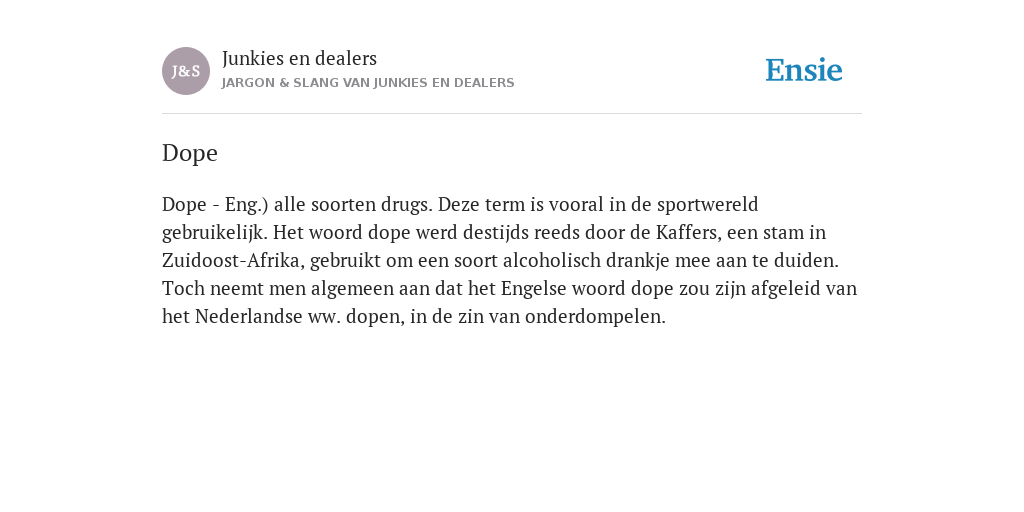1024x512 pixels.
Task: Click the word "Kaffers" in the text
Action: 688,232
